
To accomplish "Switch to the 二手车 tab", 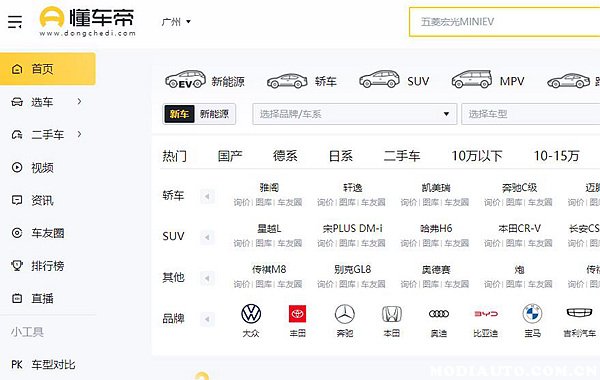I will 402,156.
